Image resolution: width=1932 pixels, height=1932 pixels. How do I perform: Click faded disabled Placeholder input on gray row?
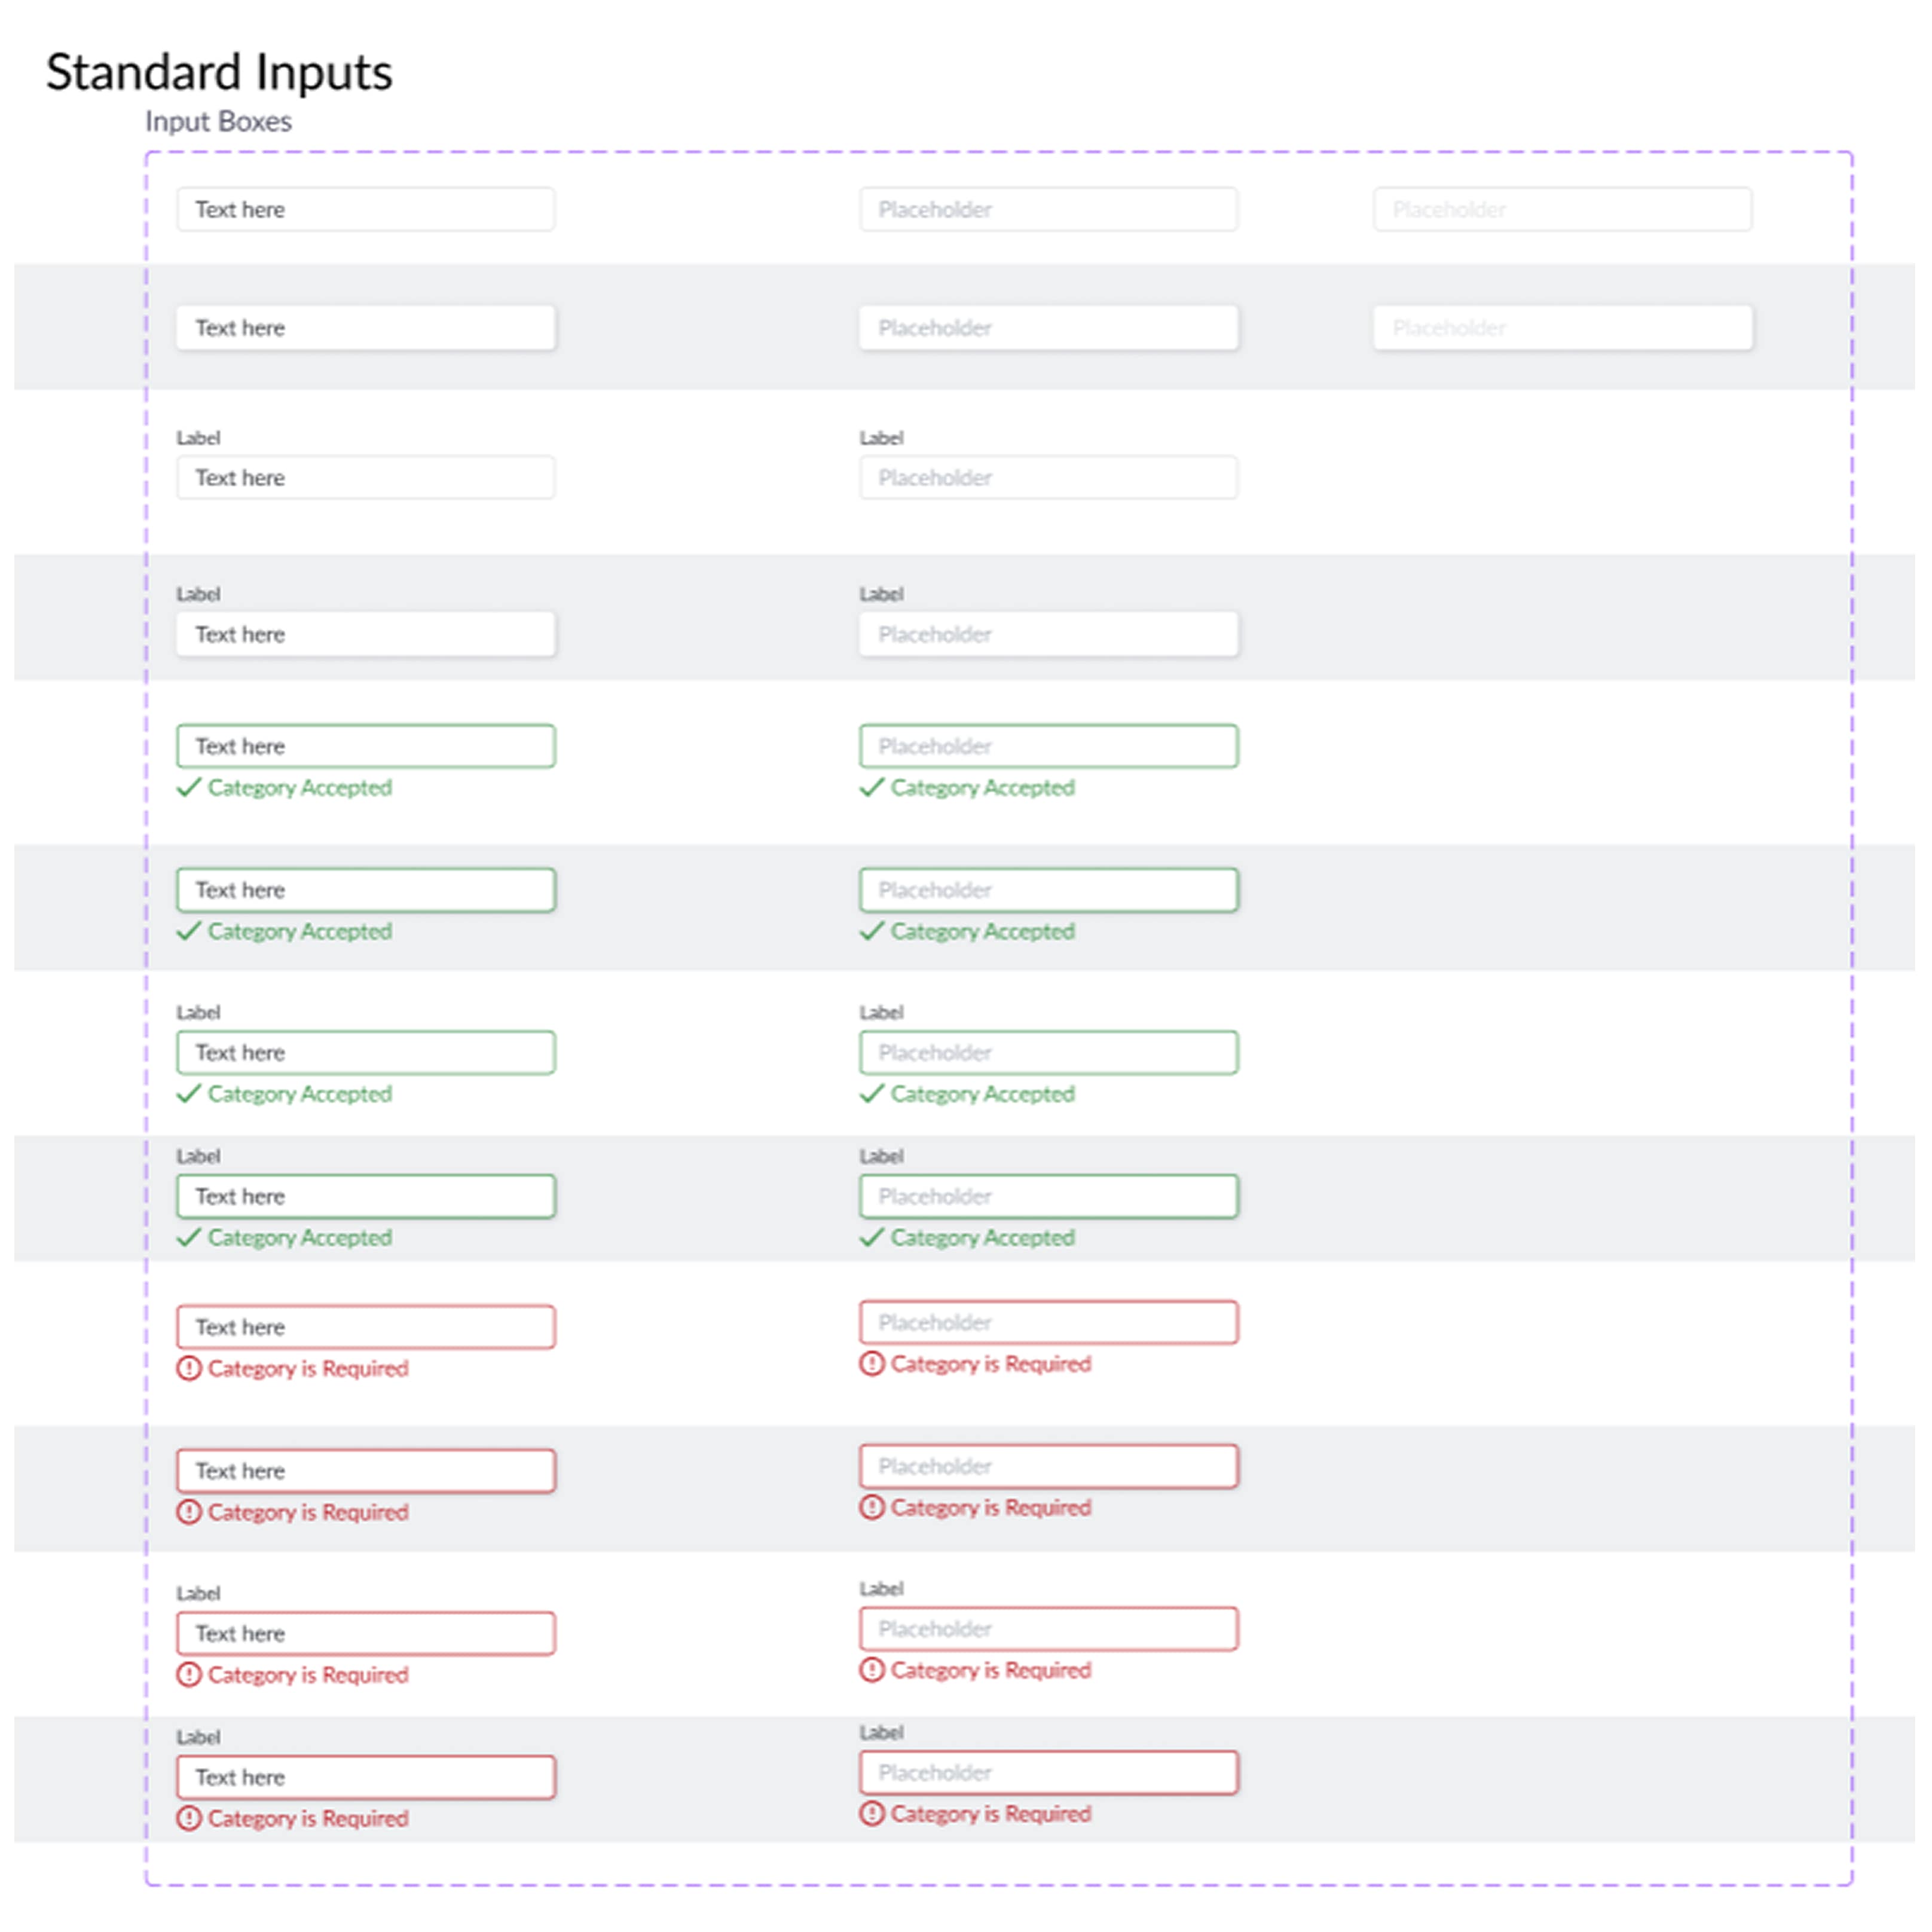pos(1562,328)
